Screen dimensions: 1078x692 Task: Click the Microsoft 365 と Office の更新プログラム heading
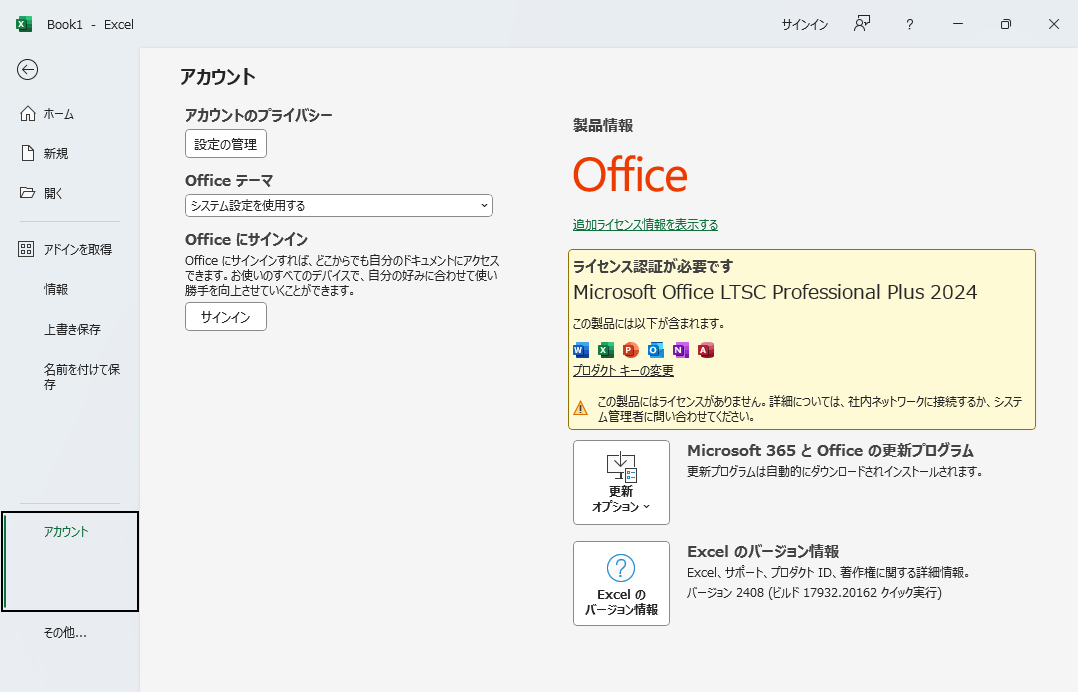point(830,451)
